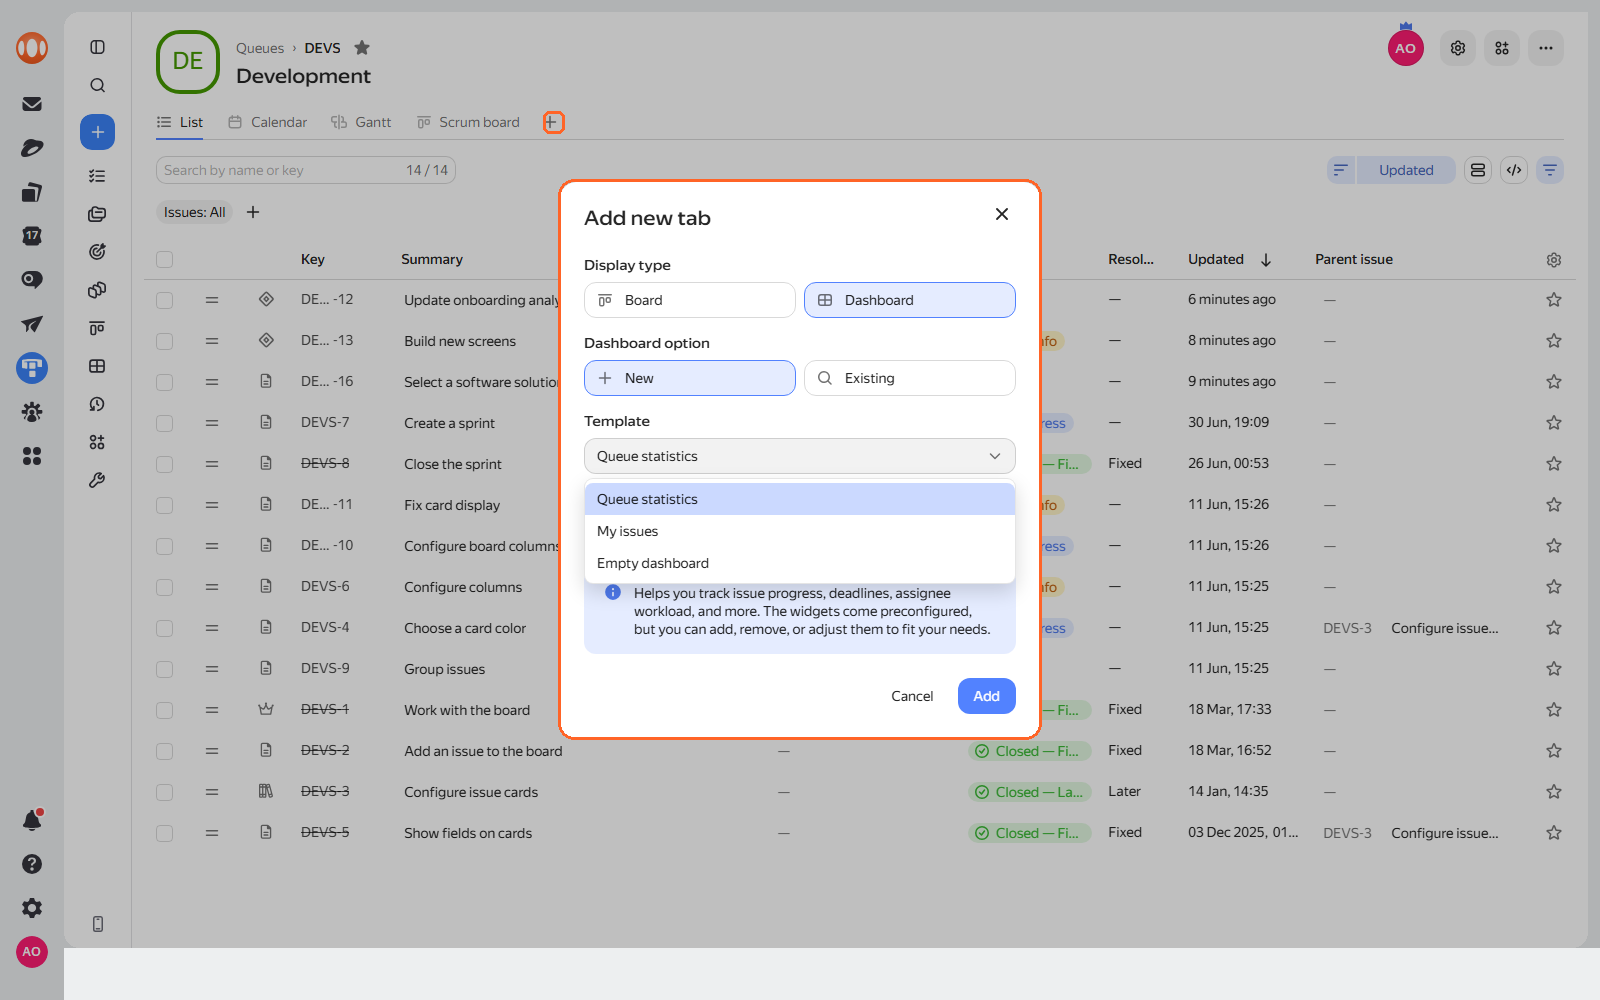Open the three-dot more menu
1600x1000 pixels.
point(1546,48)
